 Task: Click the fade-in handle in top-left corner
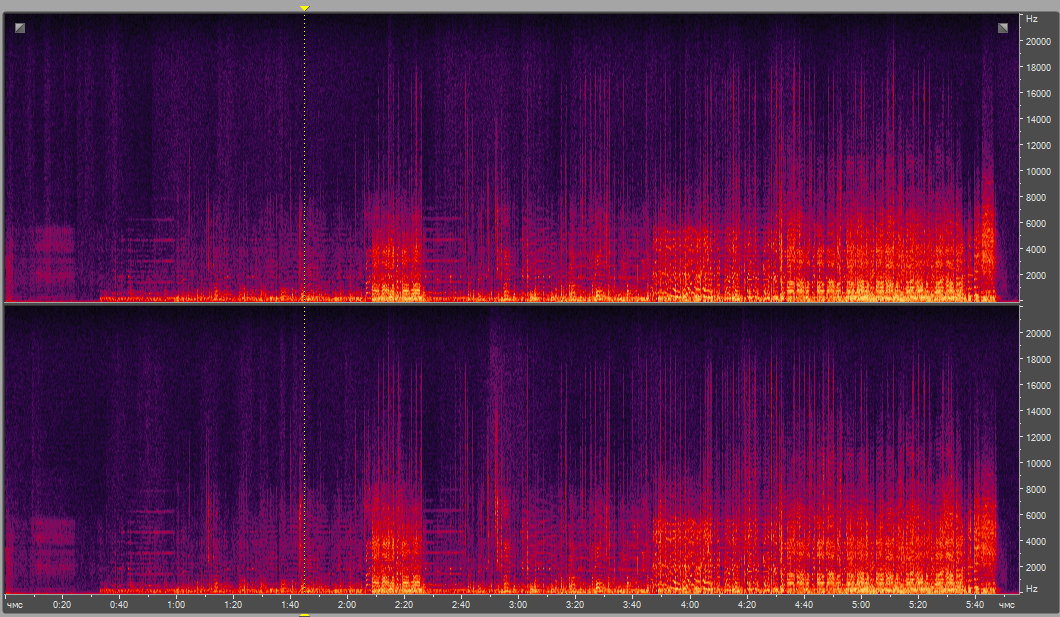point(20,28)
